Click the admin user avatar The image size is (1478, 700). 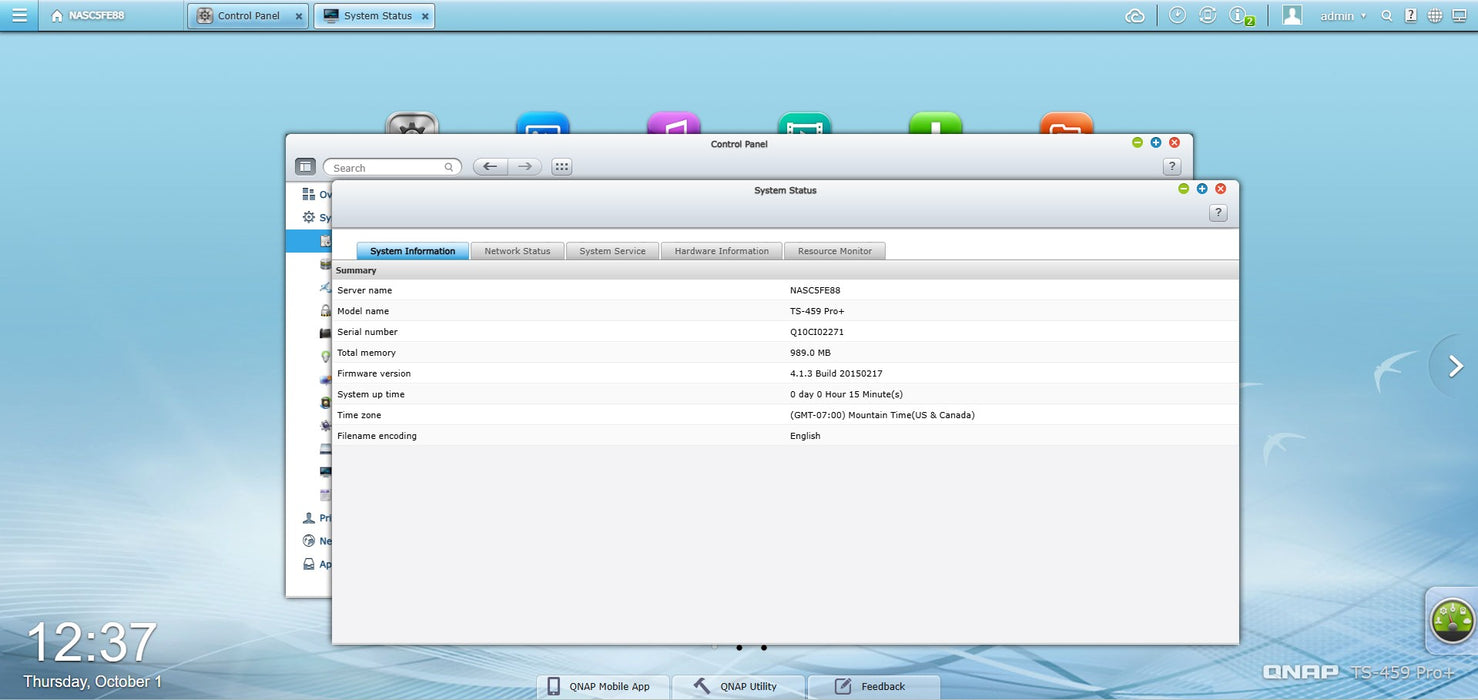[1292, 15]
